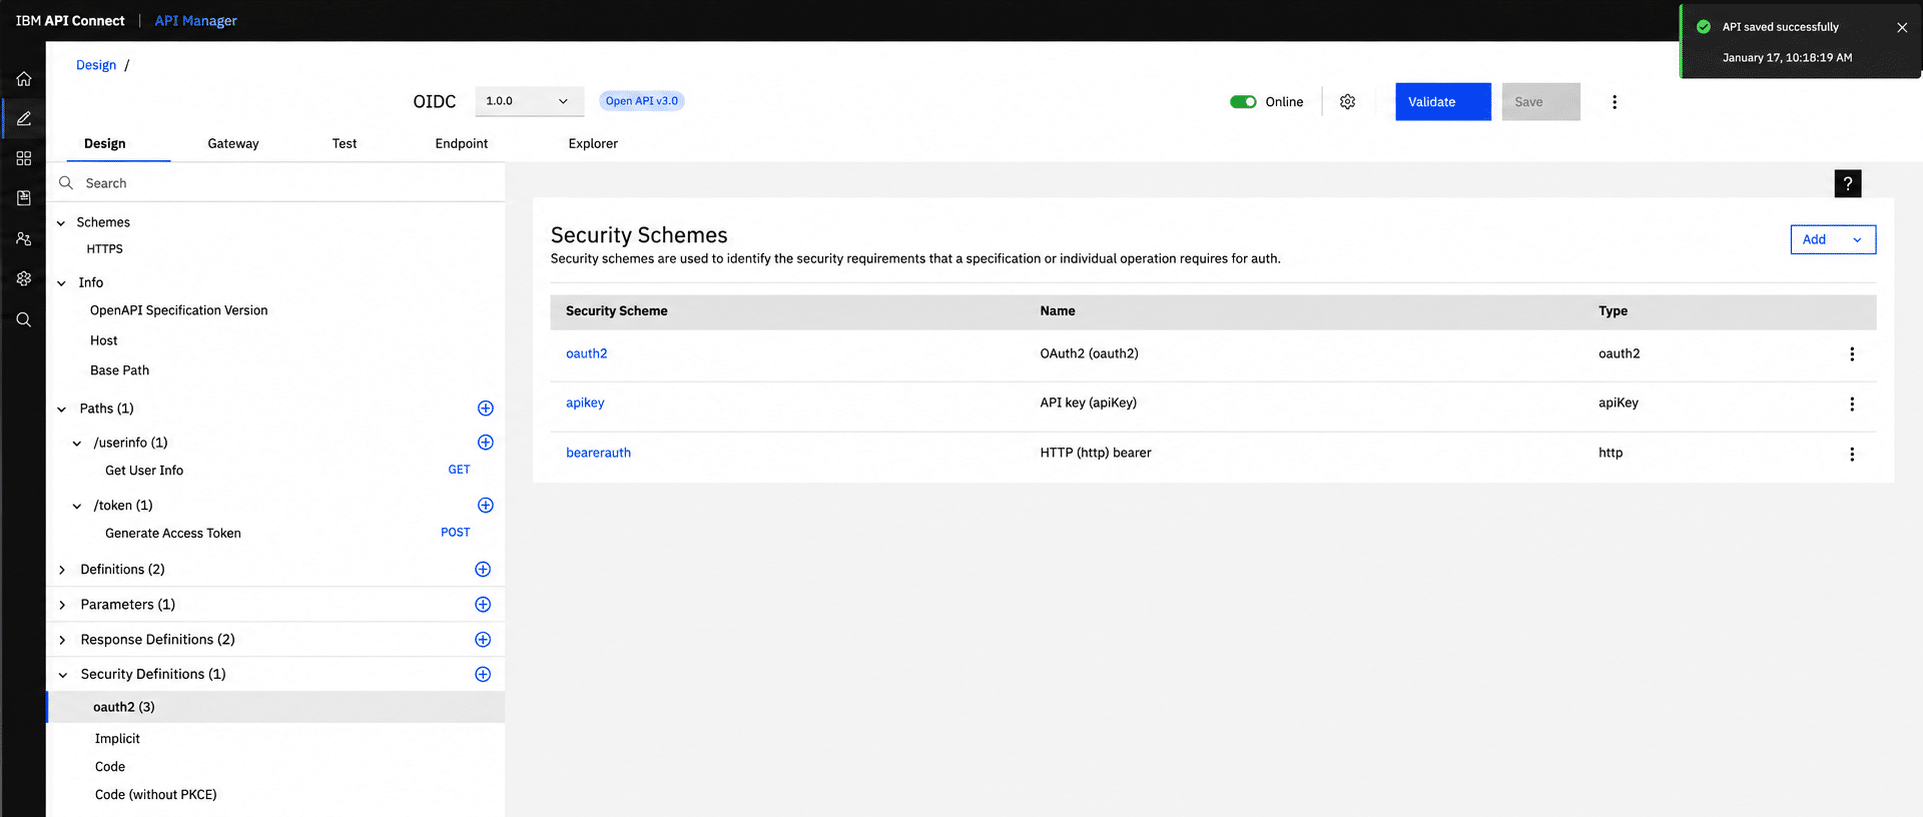Add operation to /token path

click(485, 505)
